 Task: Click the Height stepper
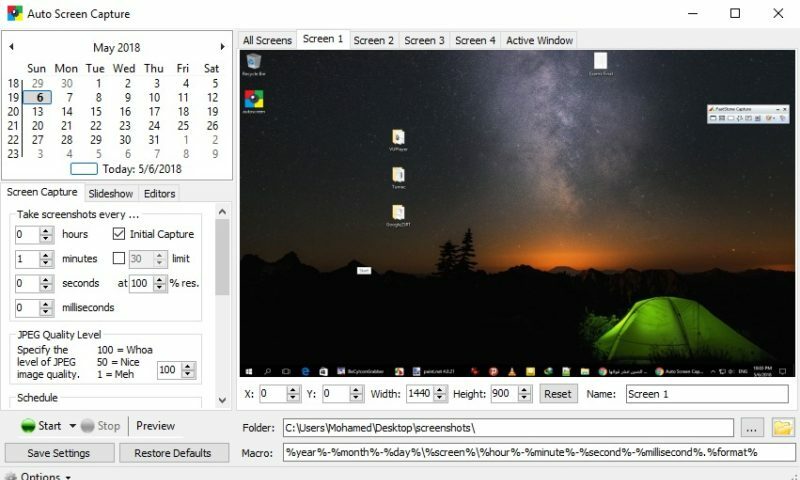(x=524, y=393)
